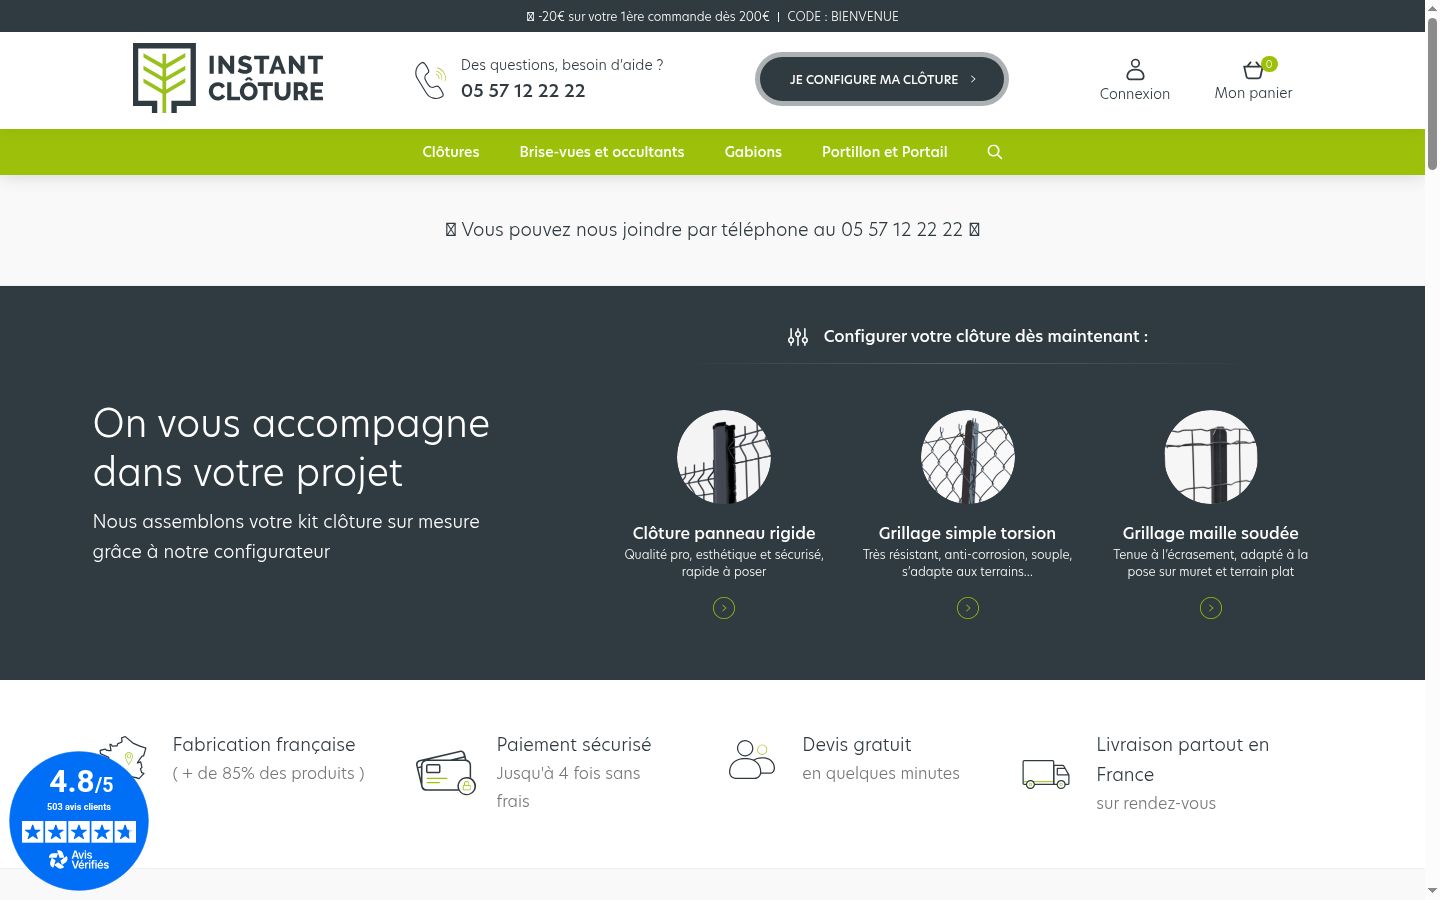This screenshot has width=1440, height=900.
Task: Open search with the magnifying glass icon
Action: [994, 152]
